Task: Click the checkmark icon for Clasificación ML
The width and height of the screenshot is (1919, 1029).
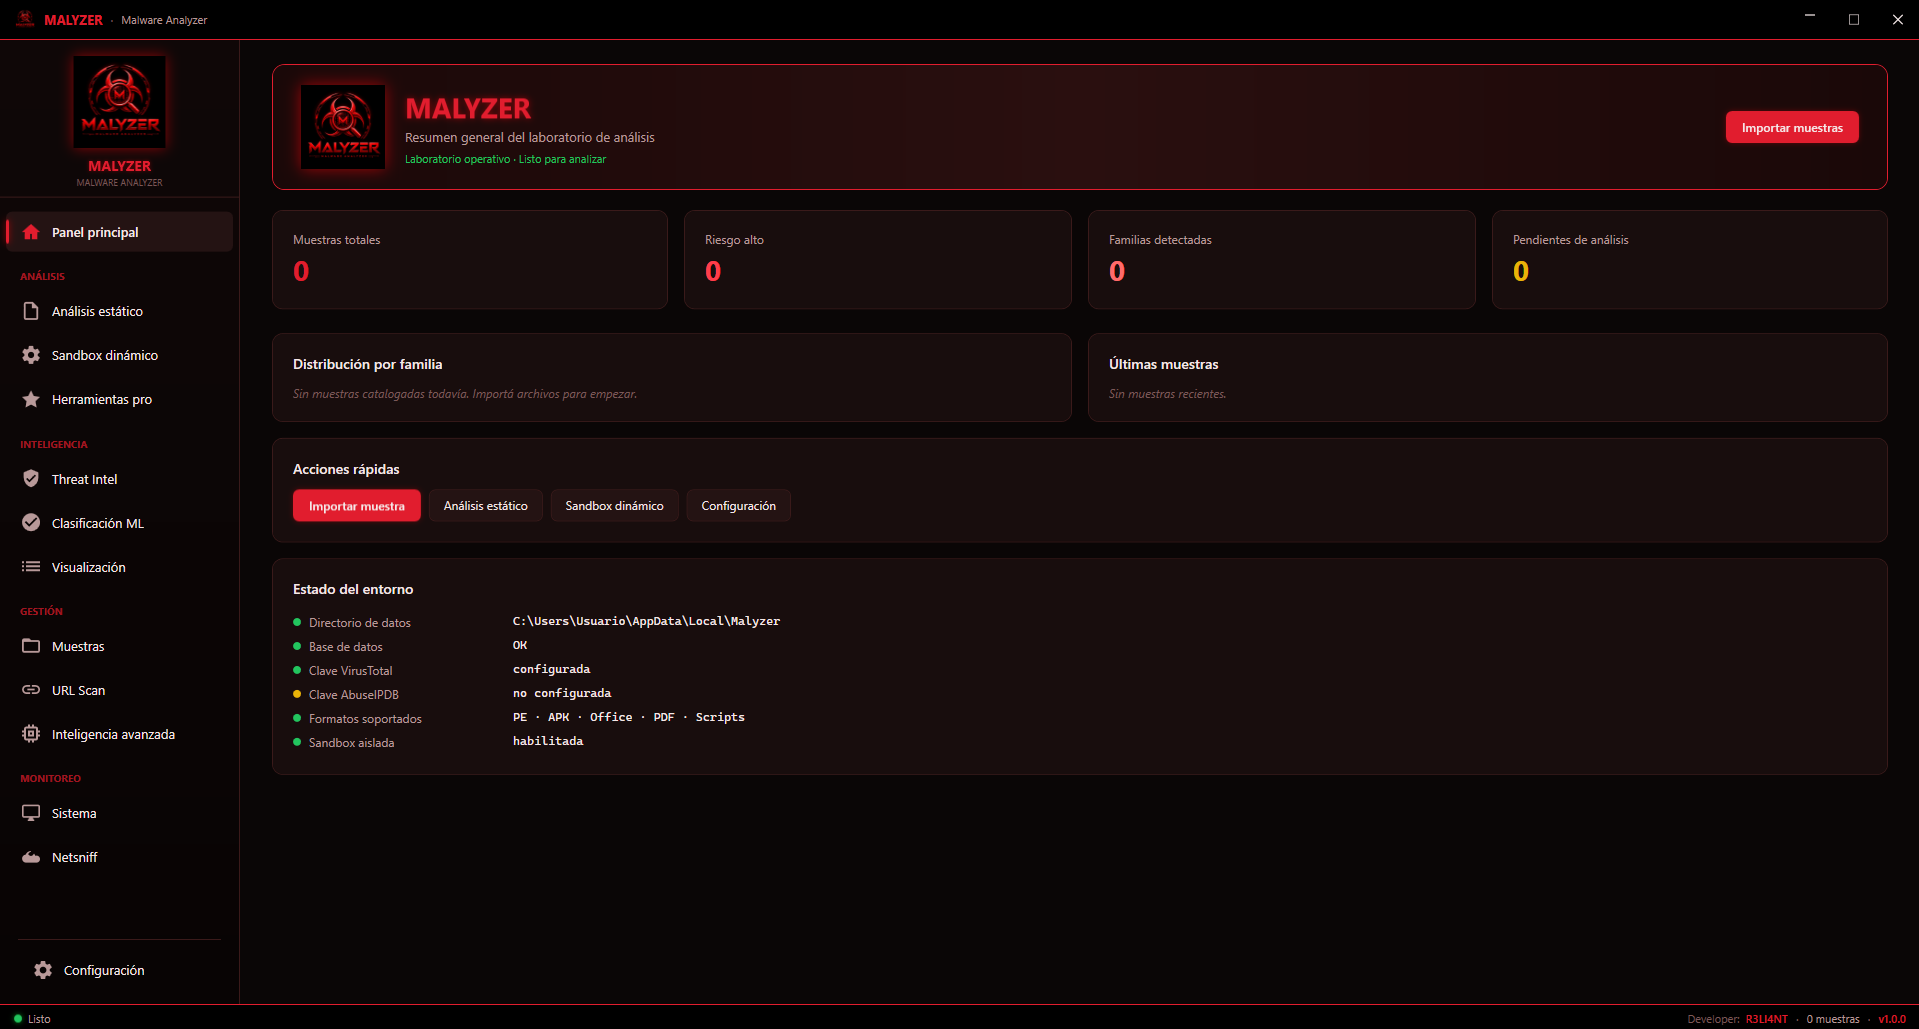Action: (x=31, y=523)
